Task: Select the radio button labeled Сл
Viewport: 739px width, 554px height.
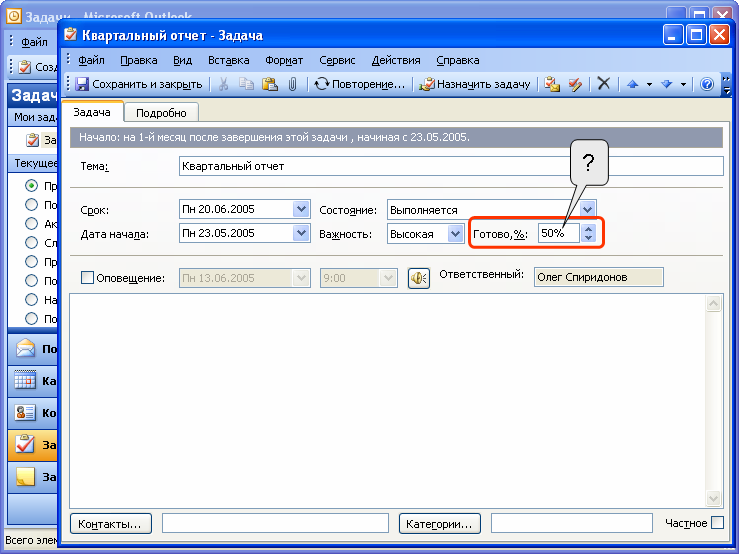Action: [x=31, y=242]
